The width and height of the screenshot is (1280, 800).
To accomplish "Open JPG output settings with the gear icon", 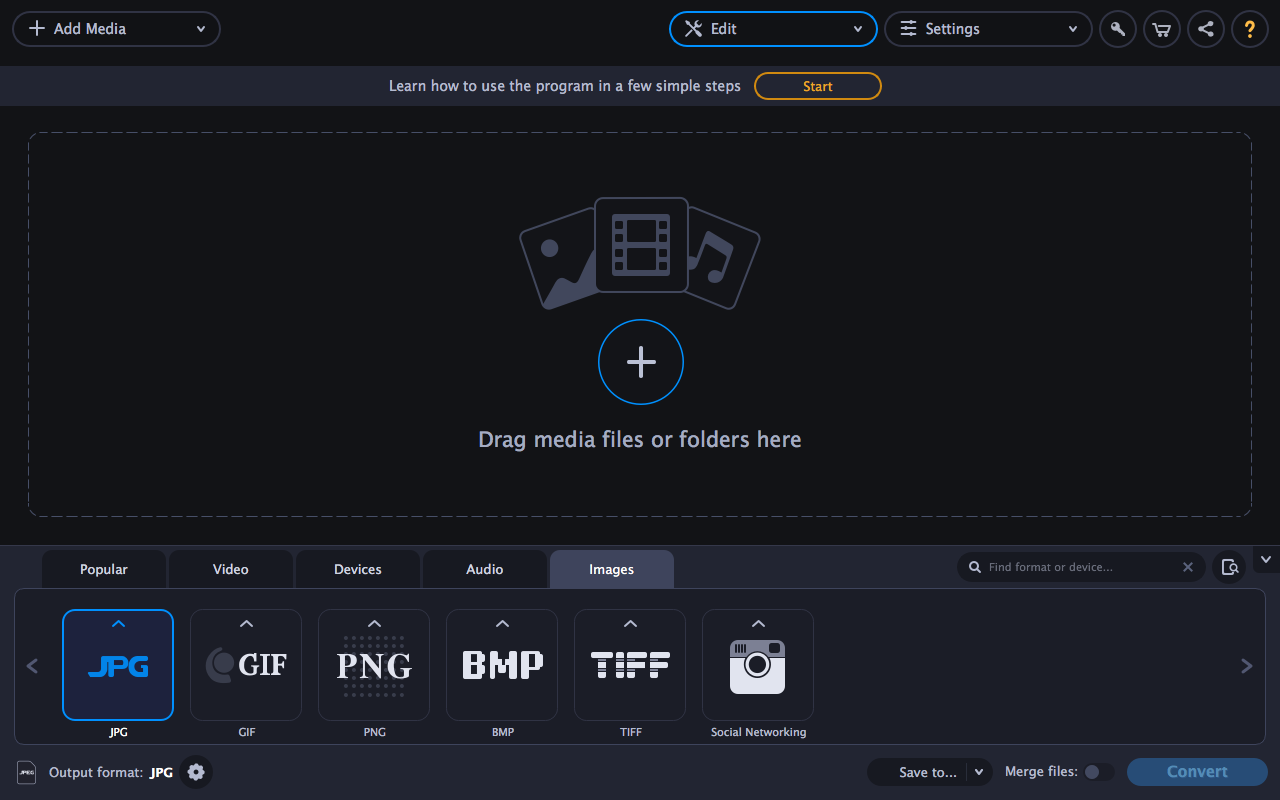I will [196, 772].
